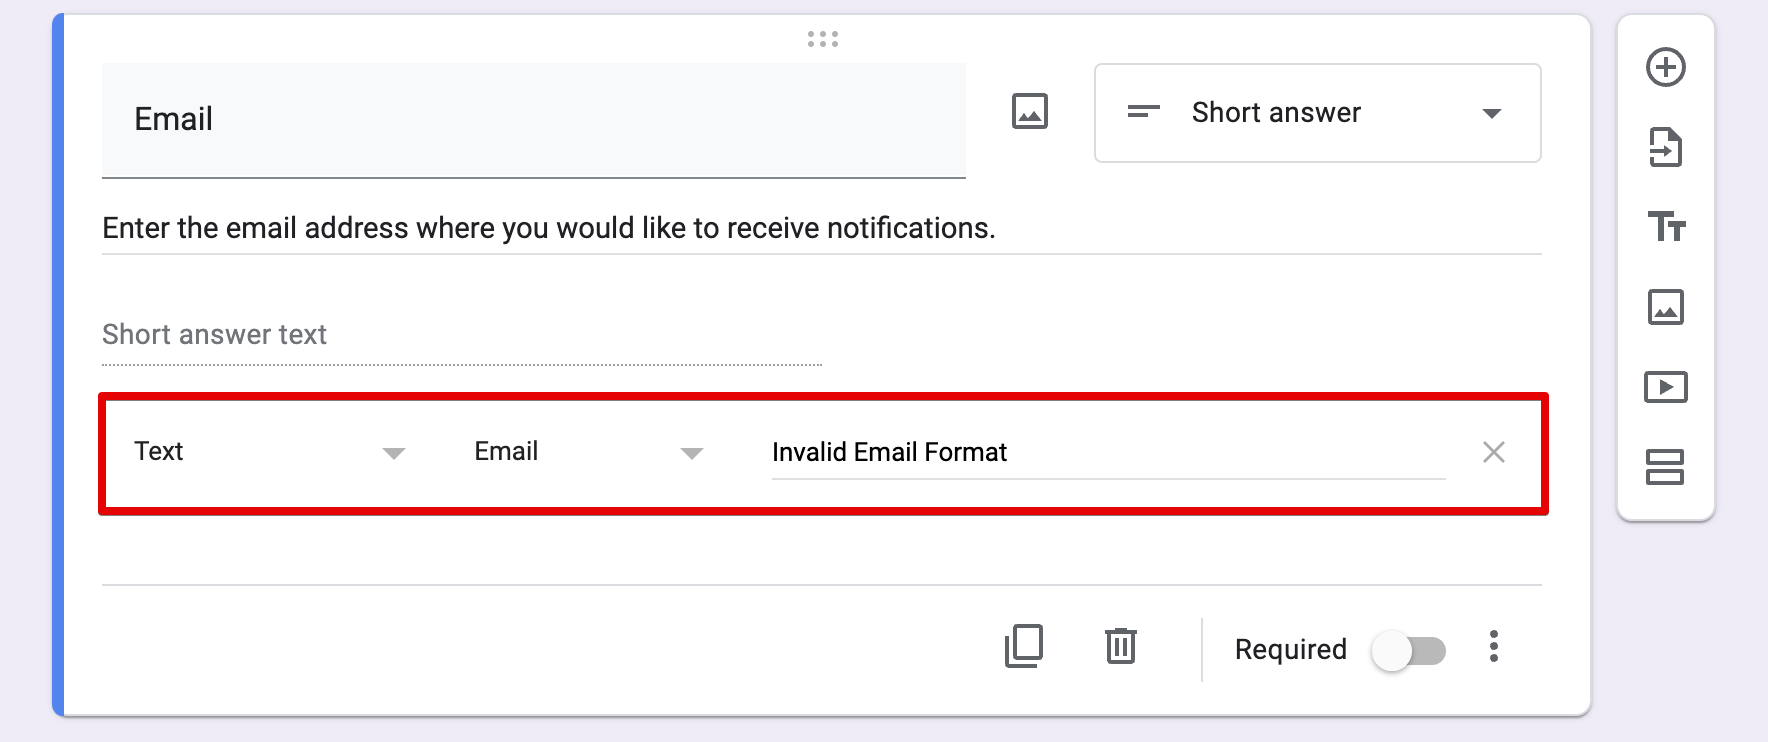The width and height of the screenshot is (1768, 742).
Task: Add a new question using the plus icon
Action: point(1665,67)
